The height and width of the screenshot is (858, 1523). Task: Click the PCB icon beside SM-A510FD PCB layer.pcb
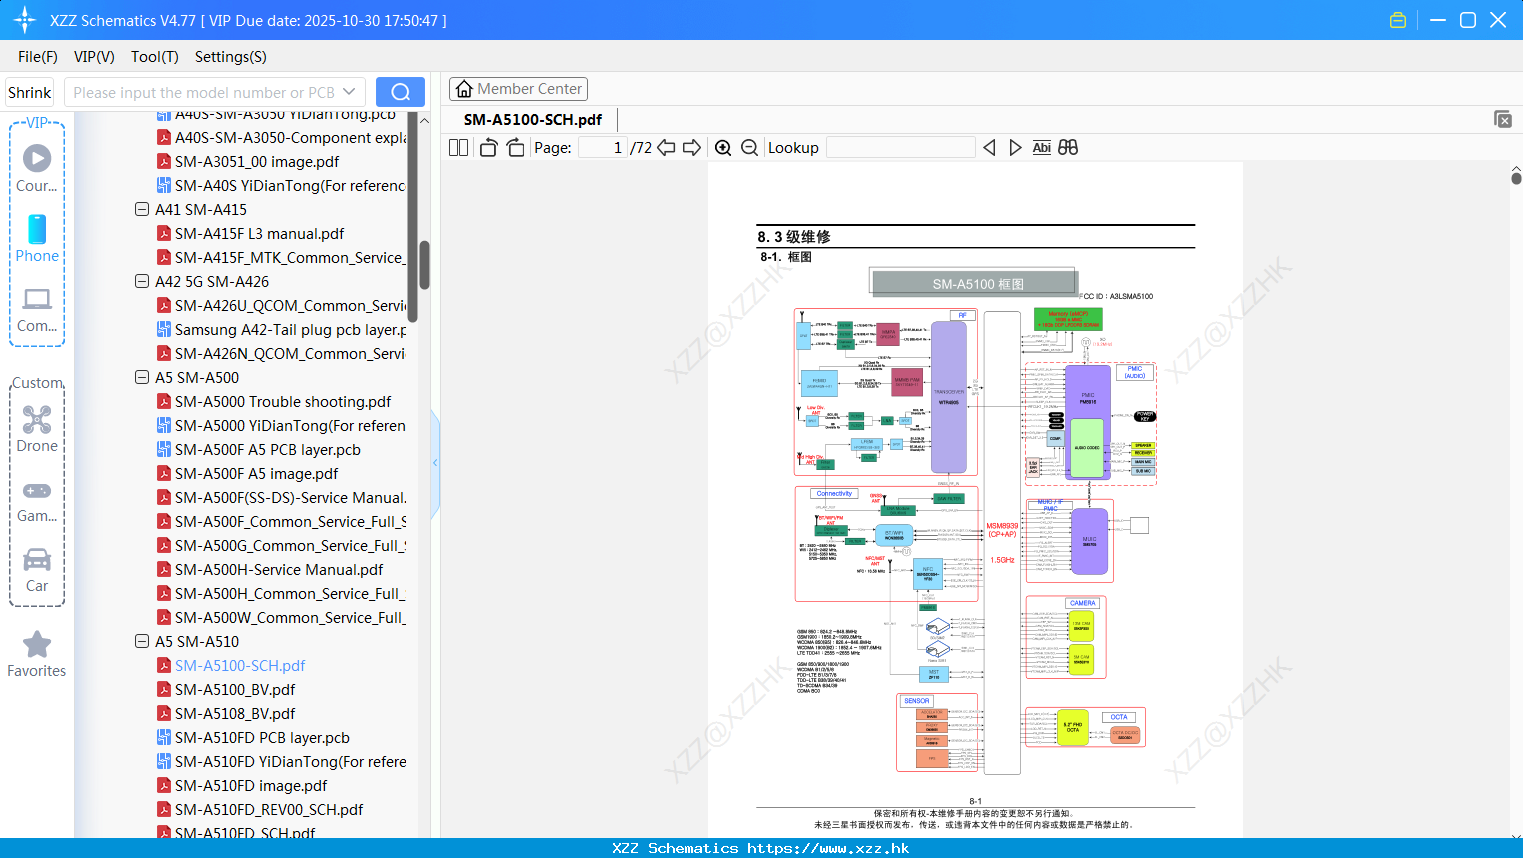[164, 737]
